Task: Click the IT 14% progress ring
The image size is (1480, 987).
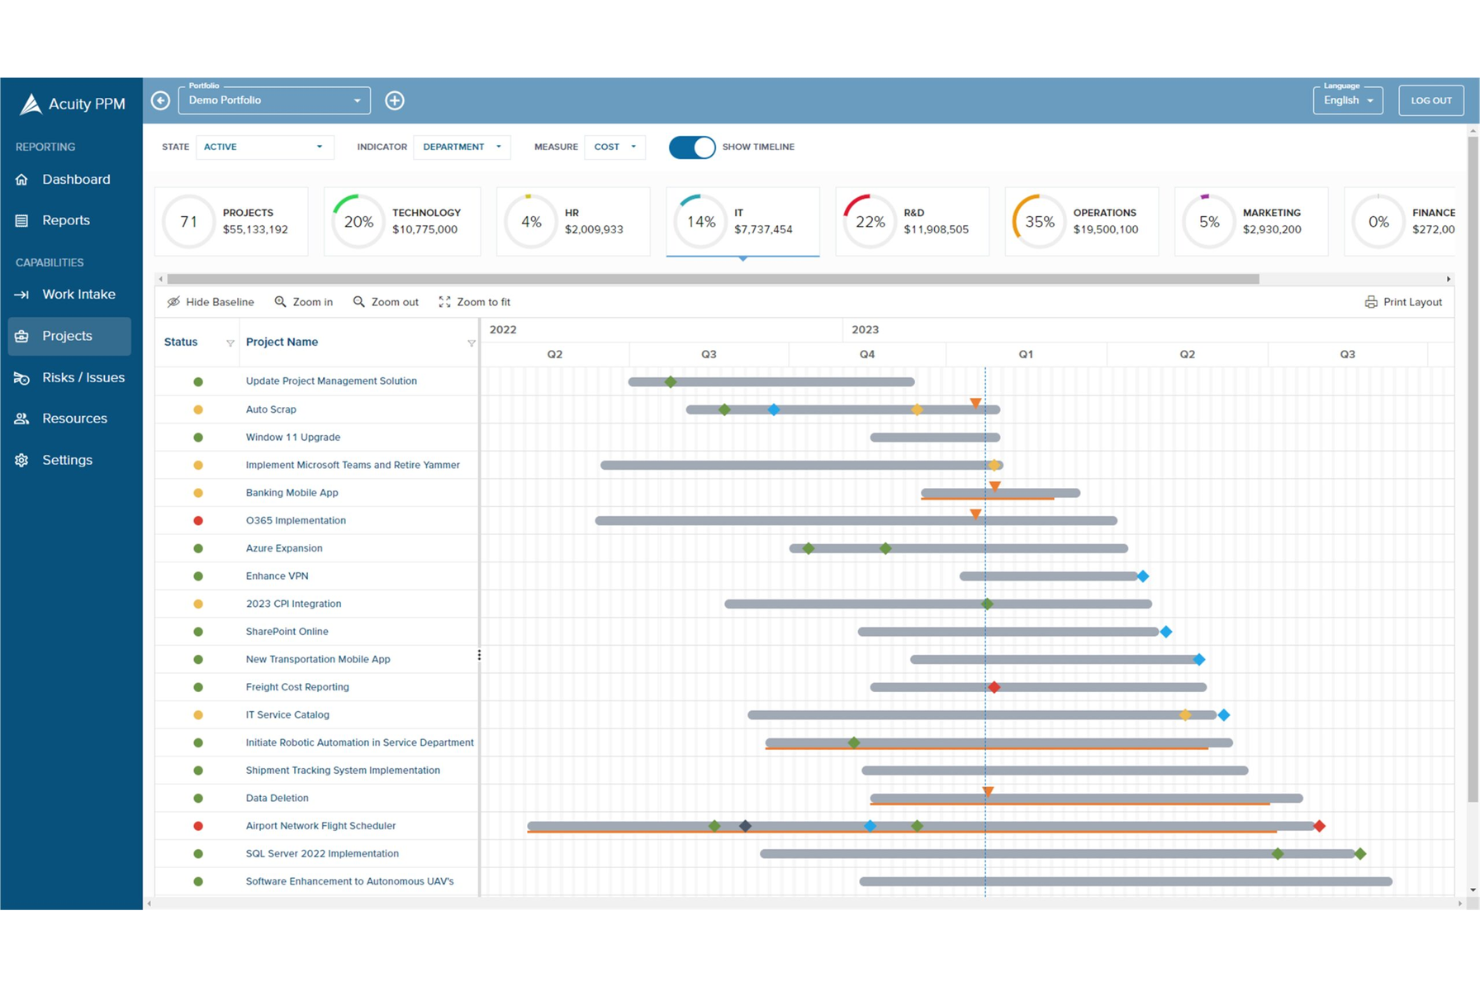Action: (700, 222)
